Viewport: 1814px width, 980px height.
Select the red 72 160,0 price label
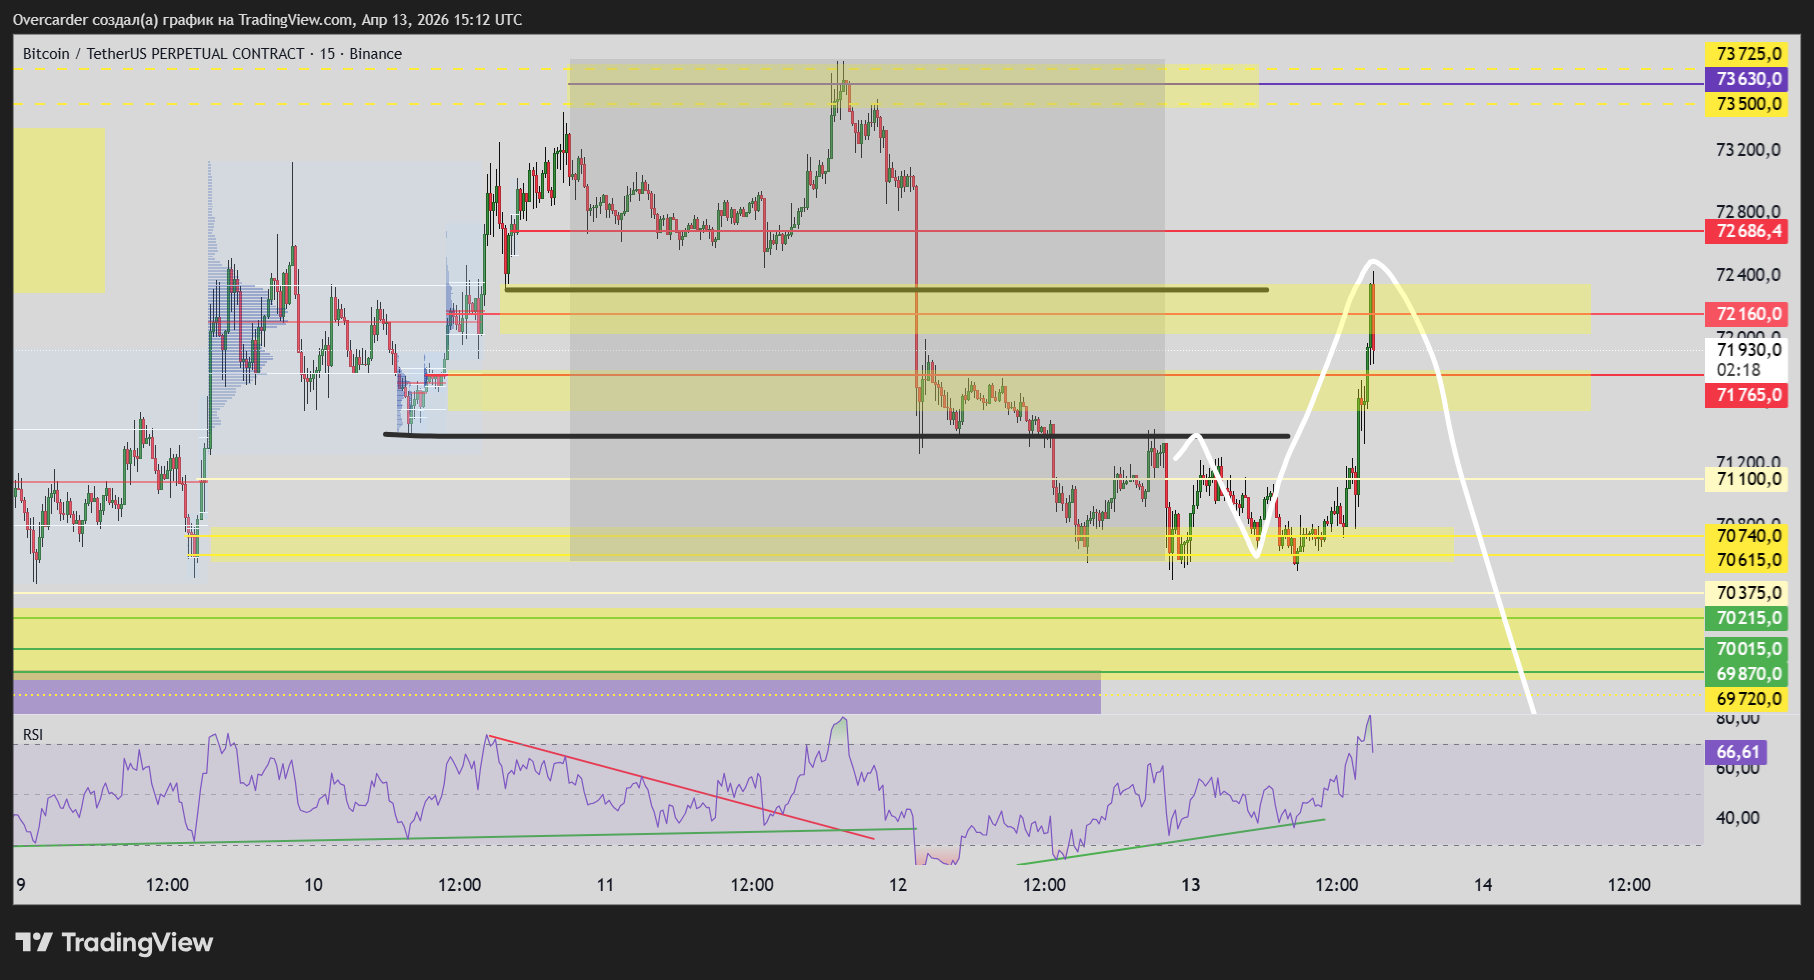click(x=1745, y=314)
